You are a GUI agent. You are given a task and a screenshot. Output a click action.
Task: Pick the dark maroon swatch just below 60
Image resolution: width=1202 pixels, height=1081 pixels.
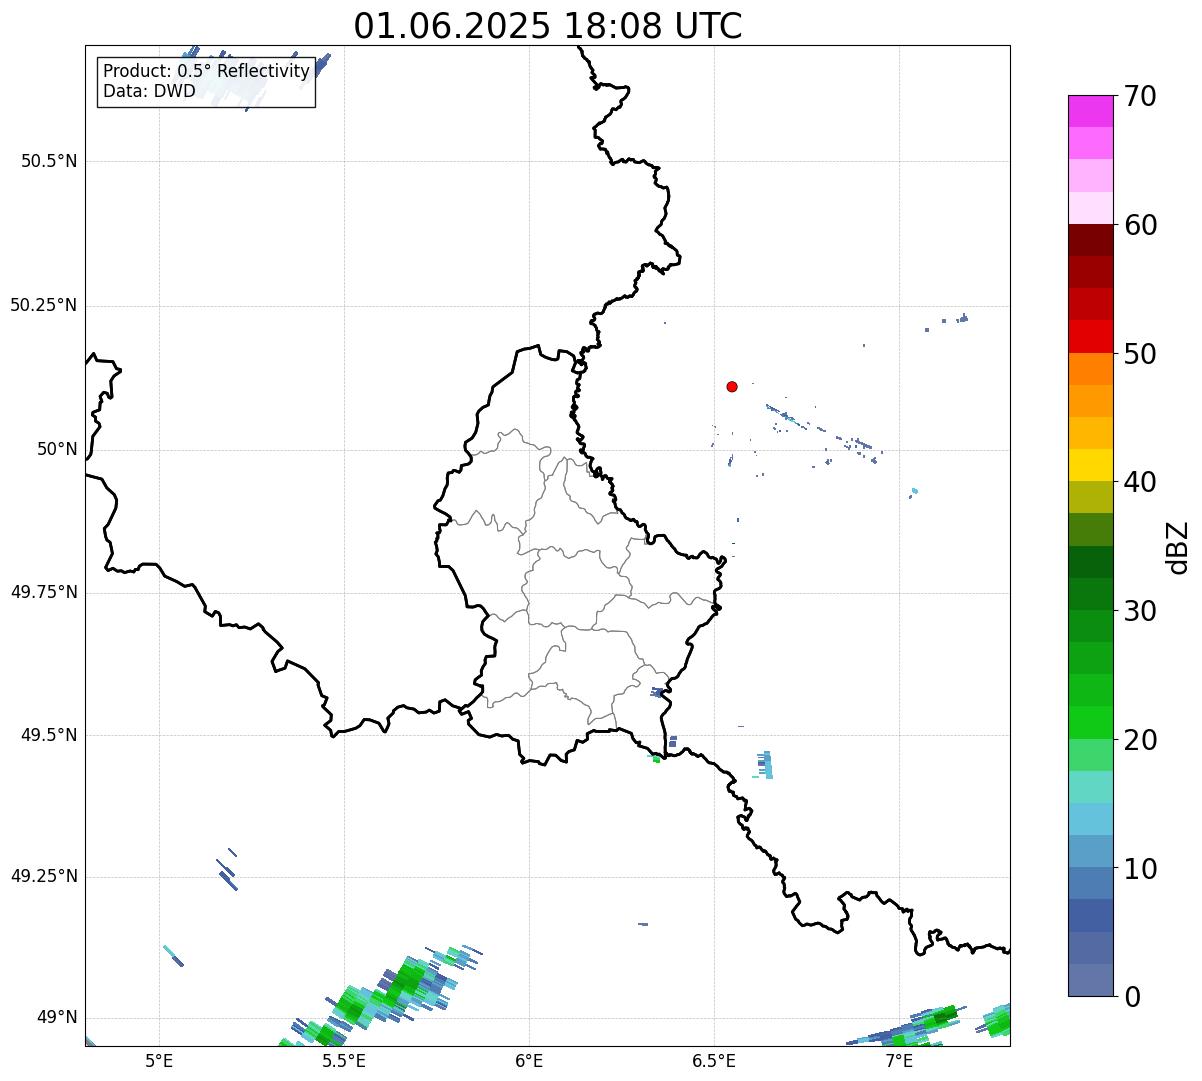pos(1090,240)
